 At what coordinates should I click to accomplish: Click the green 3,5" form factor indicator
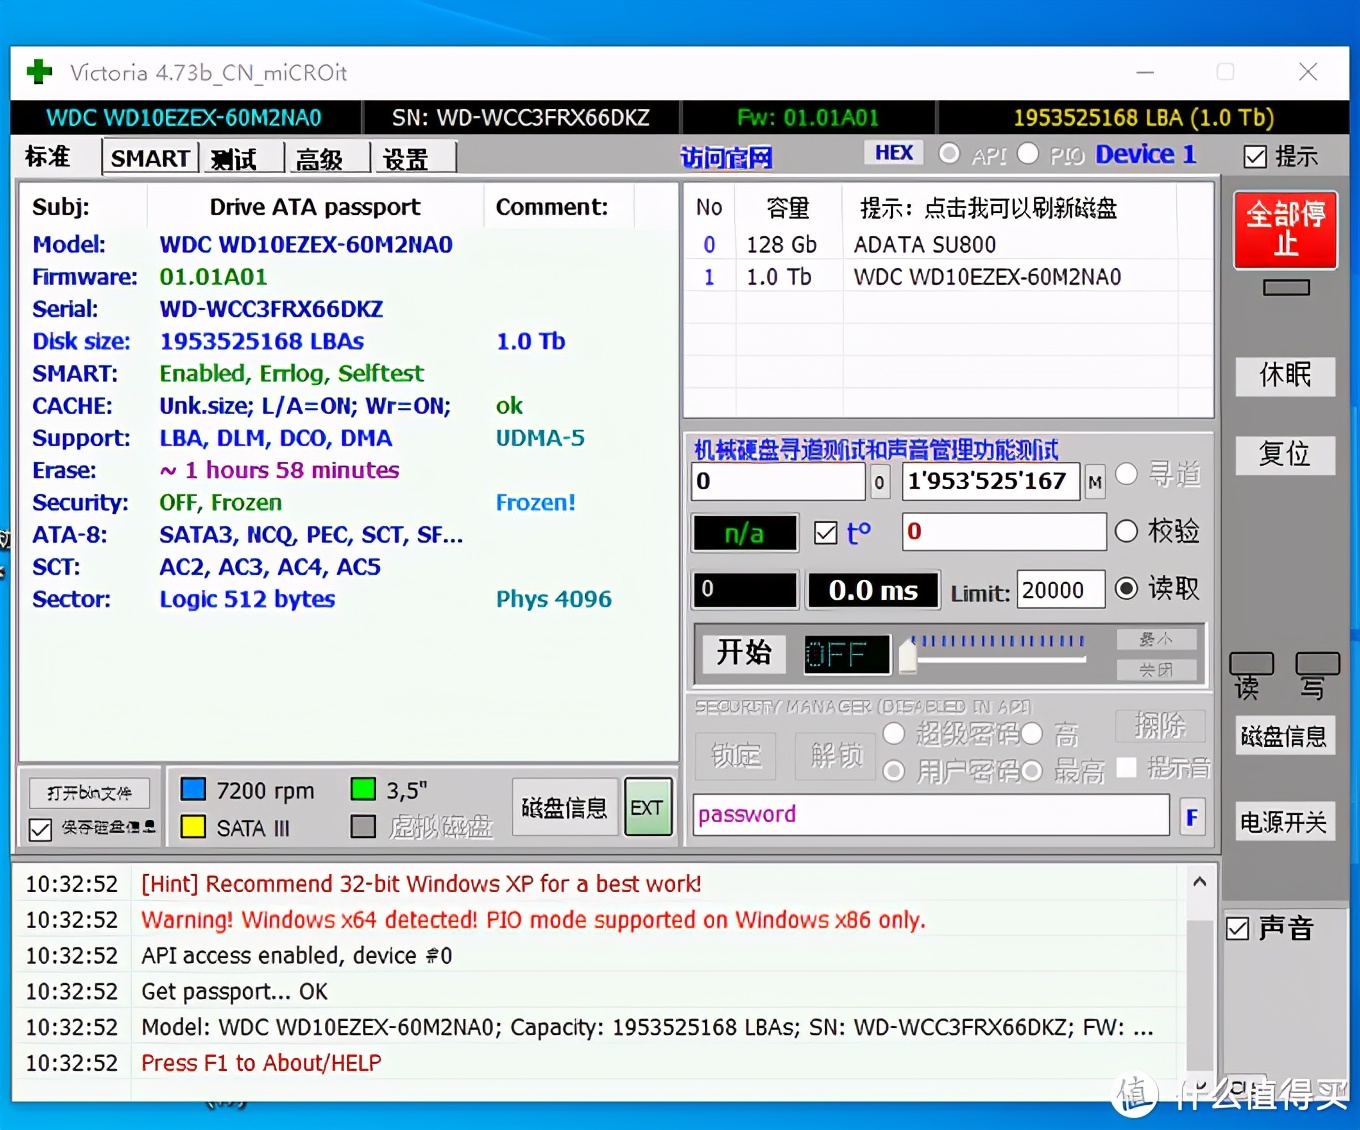click(363, 790)
